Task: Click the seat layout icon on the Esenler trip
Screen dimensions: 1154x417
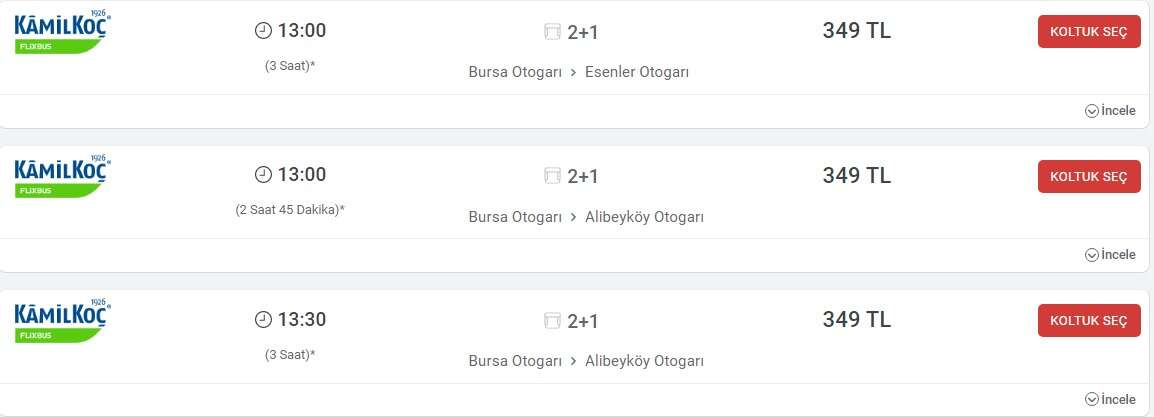Action: click(552, 32)
